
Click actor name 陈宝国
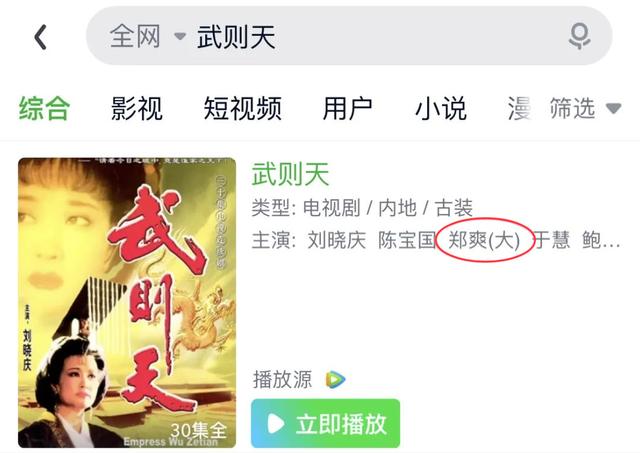(407, 240)
